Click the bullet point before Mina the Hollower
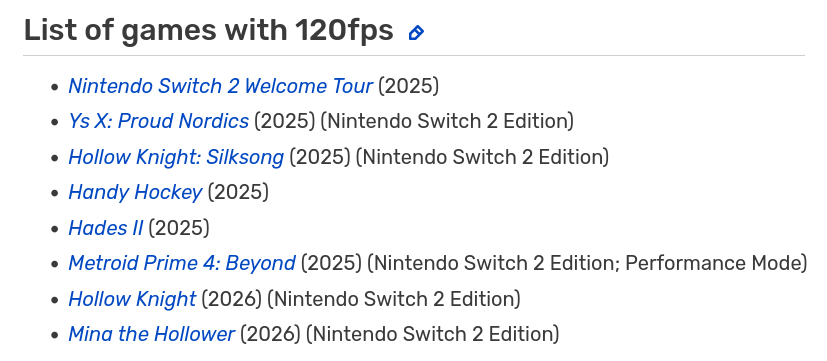The width and height of the screenshot is (827, 361). tap(54, 336)
